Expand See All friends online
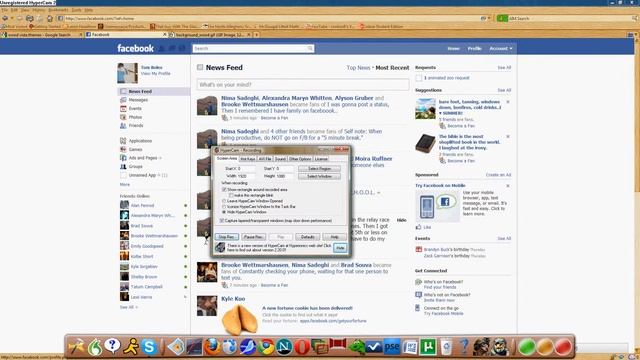 129,307
